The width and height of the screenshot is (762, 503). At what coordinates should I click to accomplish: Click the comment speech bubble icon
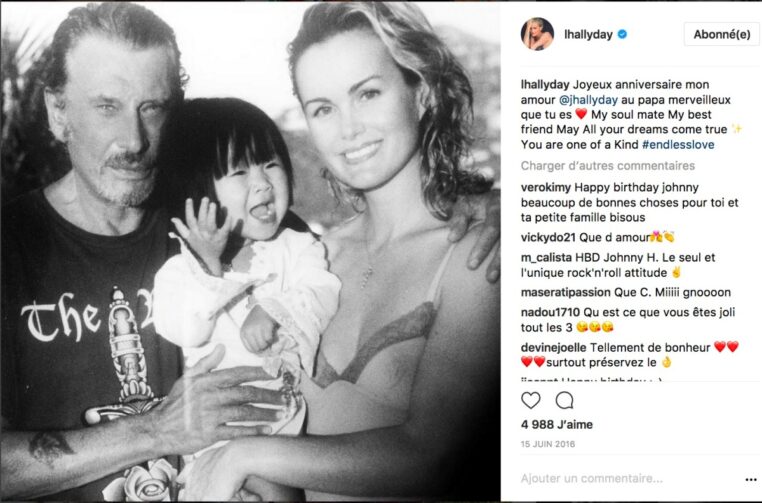coord(564,400)
